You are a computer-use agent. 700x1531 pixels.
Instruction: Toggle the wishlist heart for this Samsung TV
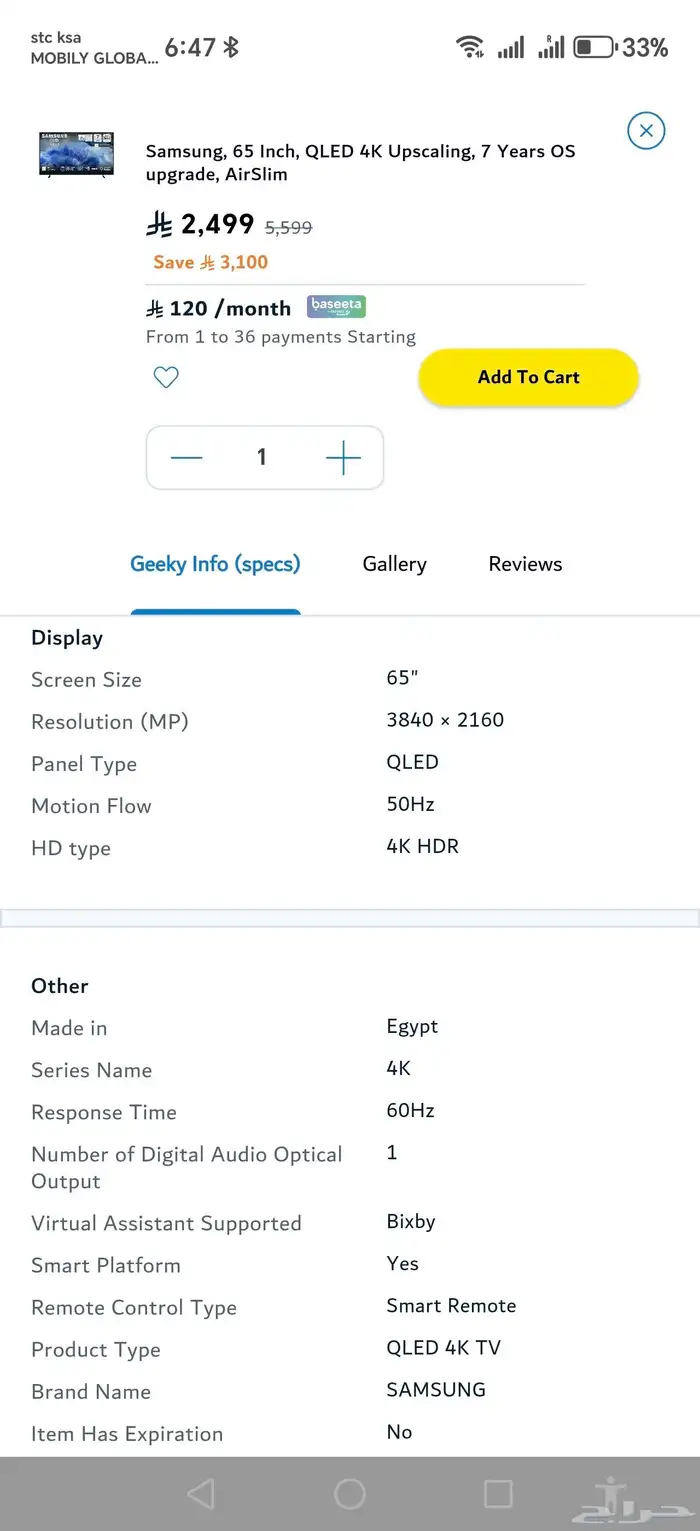coord(166,377)
